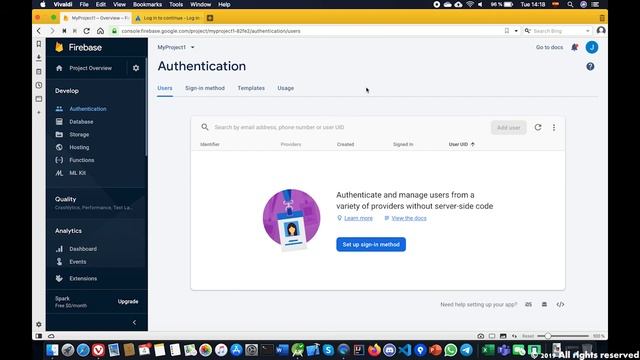Open the Tools menu
The image size is (640, 360).
(x=176, y=4)
